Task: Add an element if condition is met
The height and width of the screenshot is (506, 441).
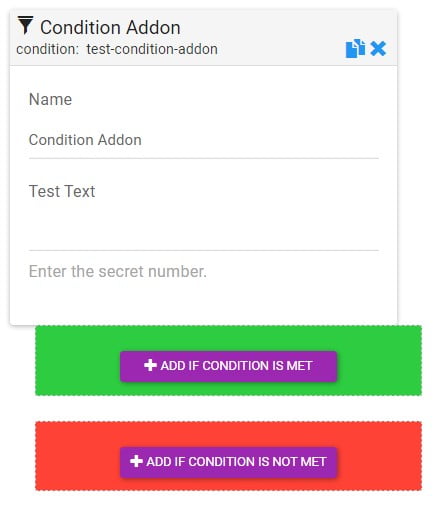Action: [x=228, y=366]
